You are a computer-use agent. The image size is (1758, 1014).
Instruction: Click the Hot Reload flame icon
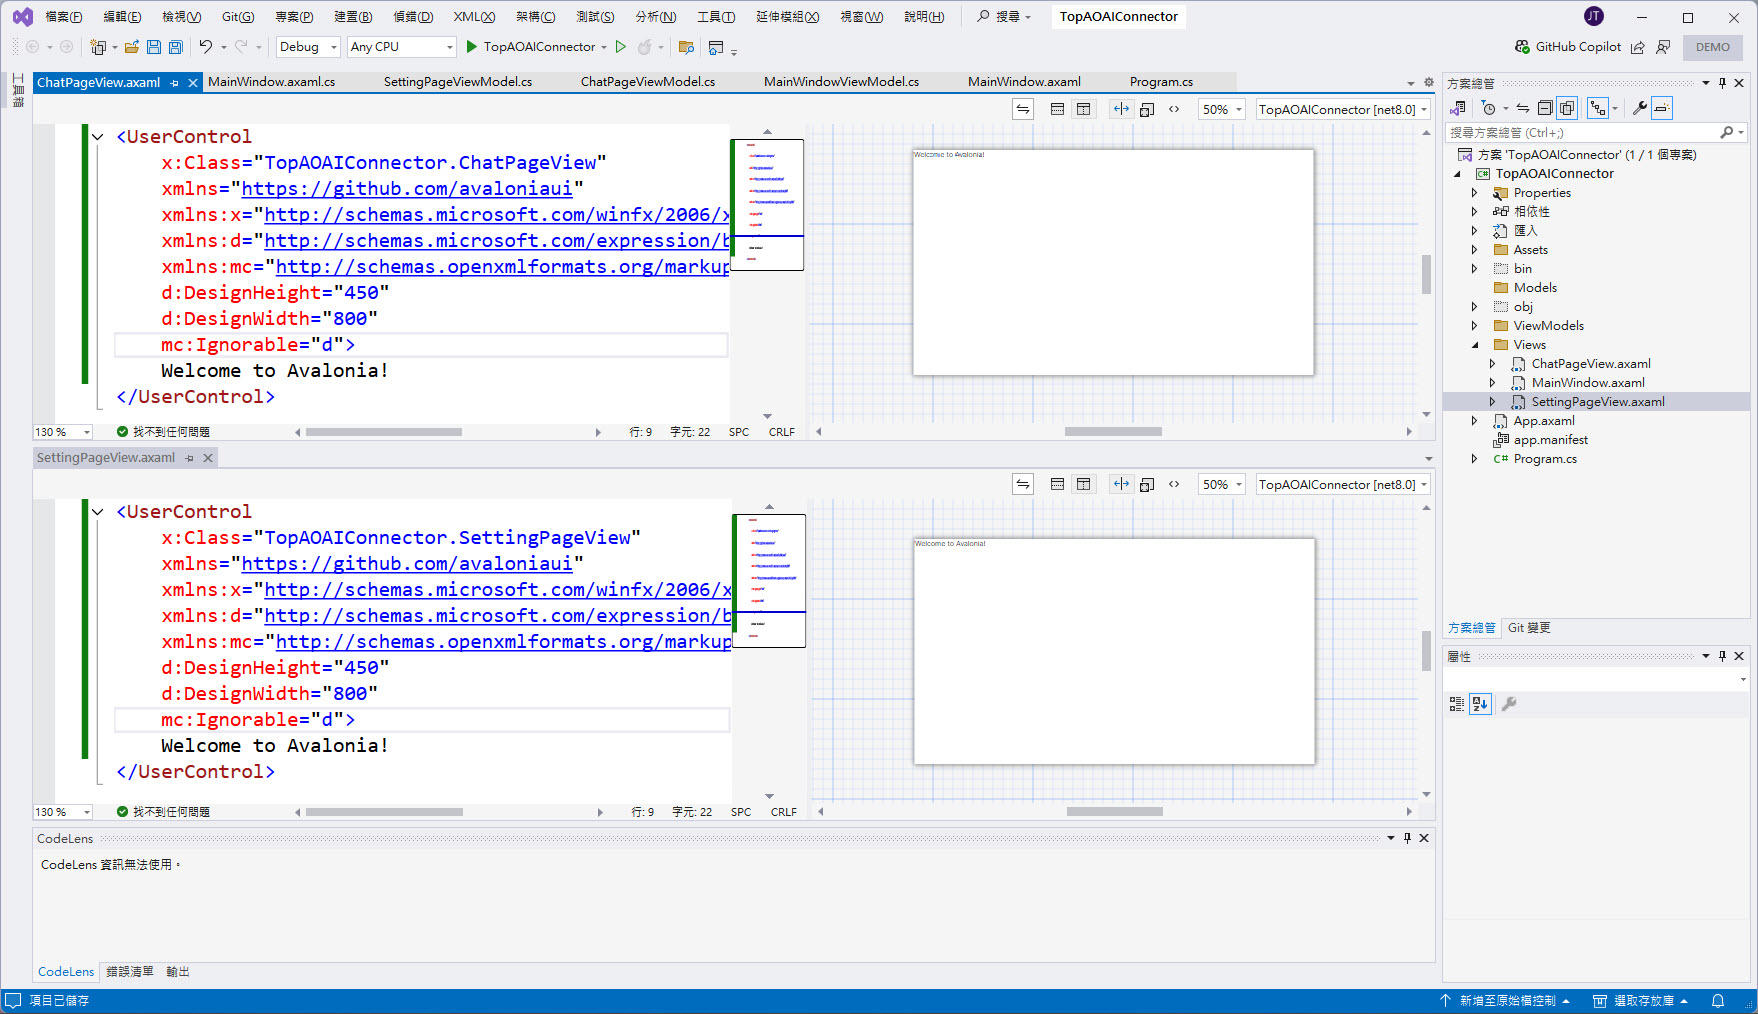point(644,47)
